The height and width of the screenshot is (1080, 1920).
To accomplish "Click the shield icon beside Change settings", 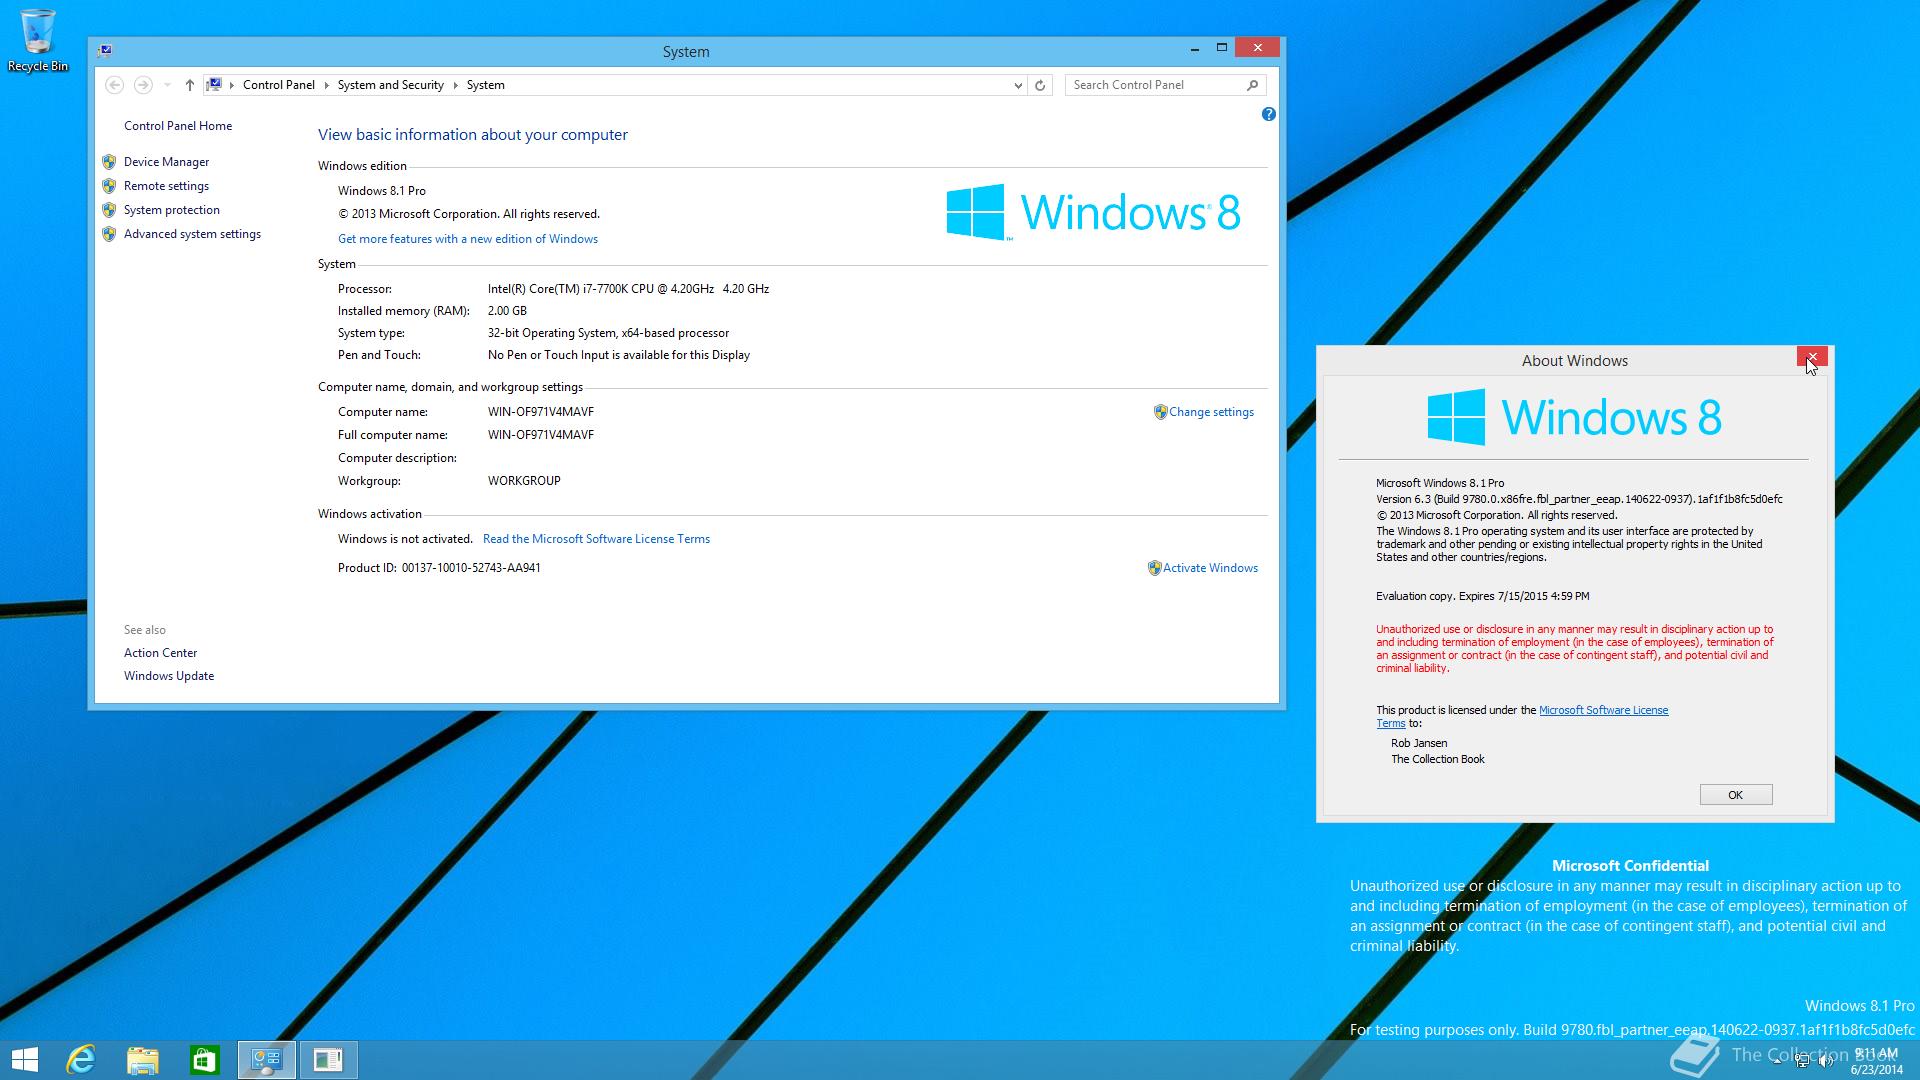I will click(x=1160, y=412).
